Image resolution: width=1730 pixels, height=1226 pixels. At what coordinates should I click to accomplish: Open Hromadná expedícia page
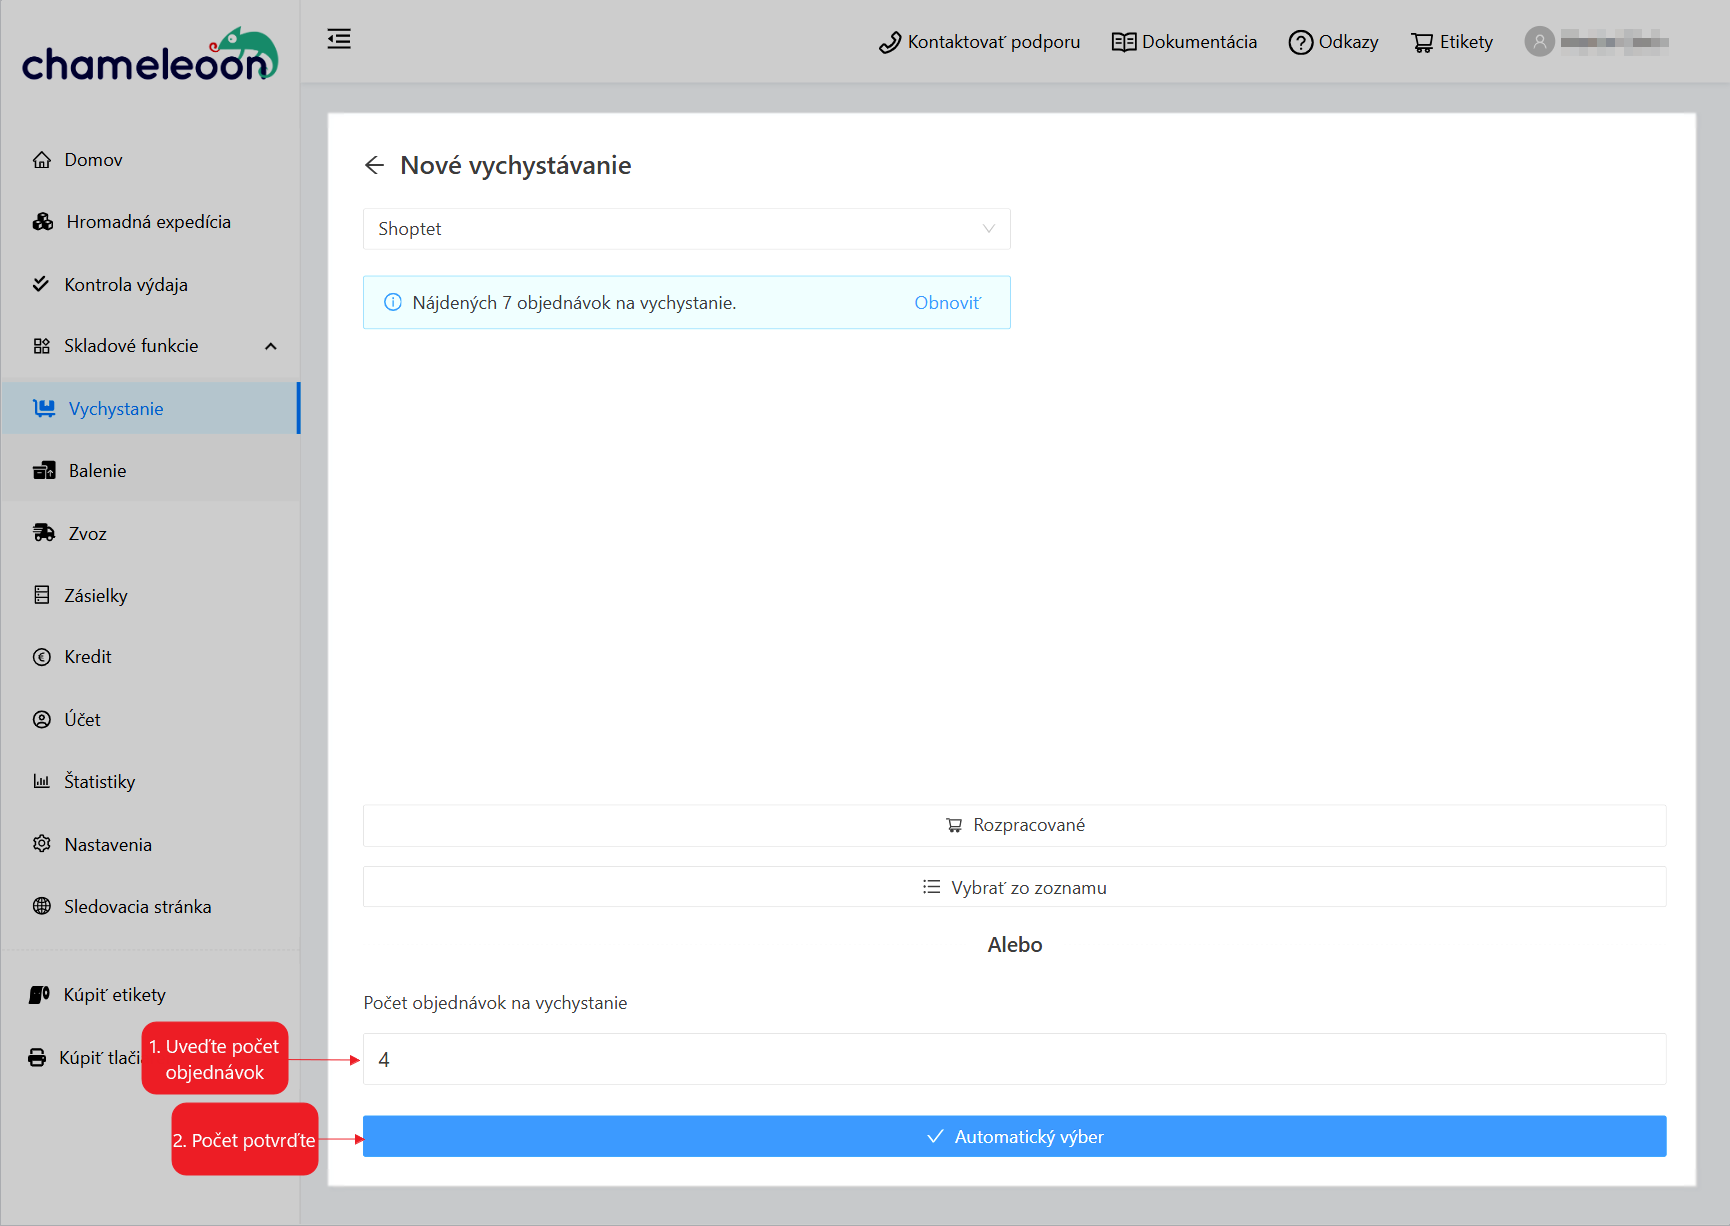pos(147,222)
